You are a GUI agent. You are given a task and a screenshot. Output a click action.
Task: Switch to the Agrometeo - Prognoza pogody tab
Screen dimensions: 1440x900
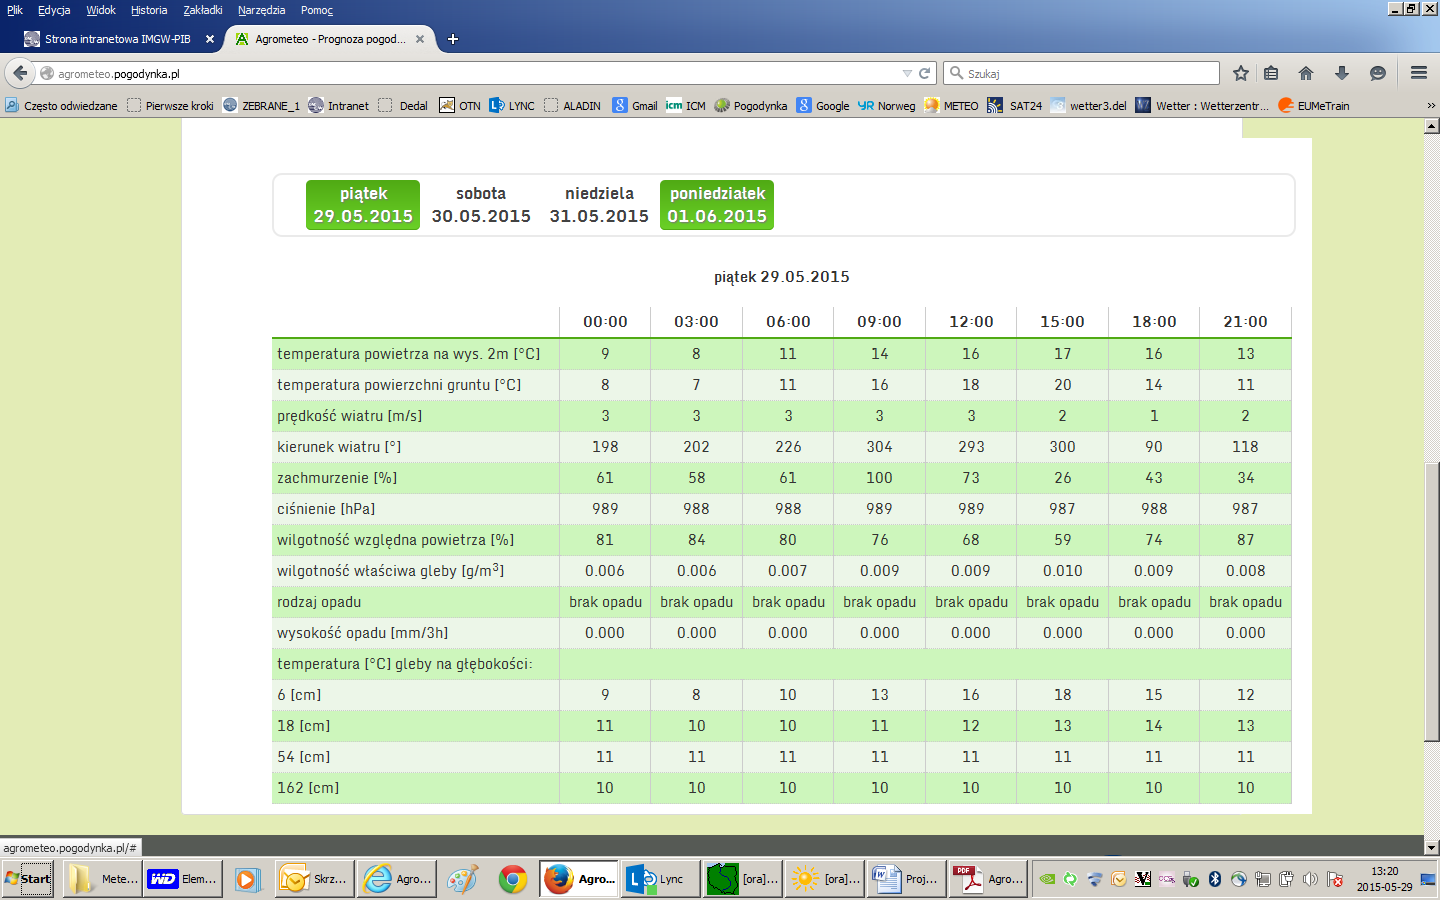point(330,39)
